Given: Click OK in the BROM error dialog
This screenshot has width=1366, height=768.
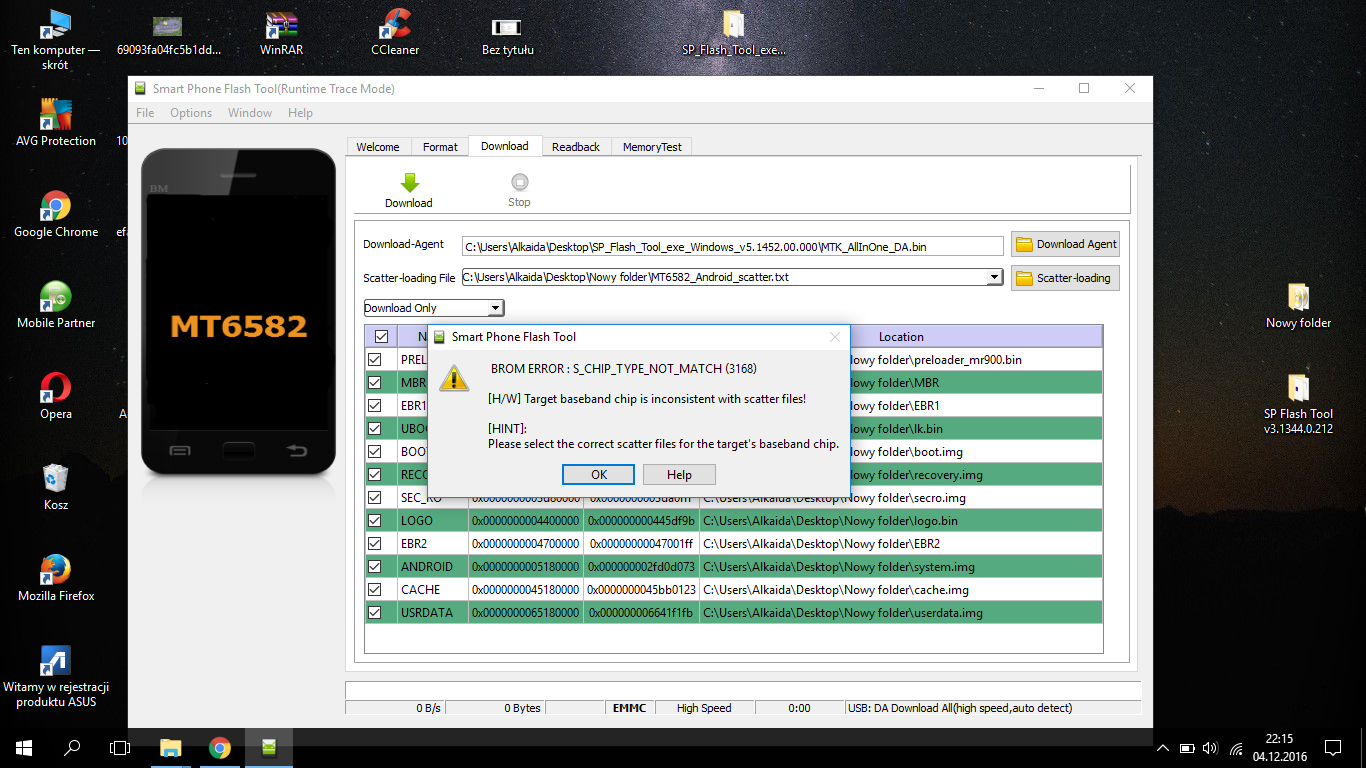Looking at the screenshot, I should [599, 475].
